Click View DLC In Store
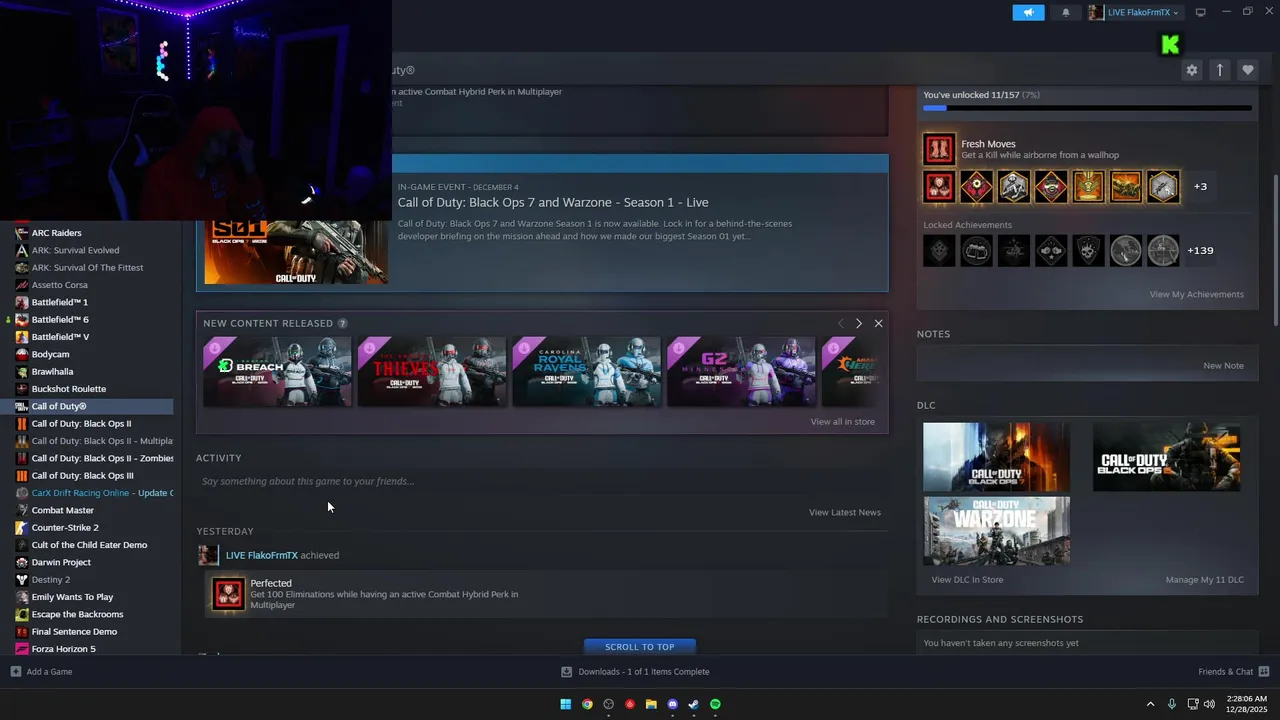The image size is (1280, 720). (x=967, y=580)
